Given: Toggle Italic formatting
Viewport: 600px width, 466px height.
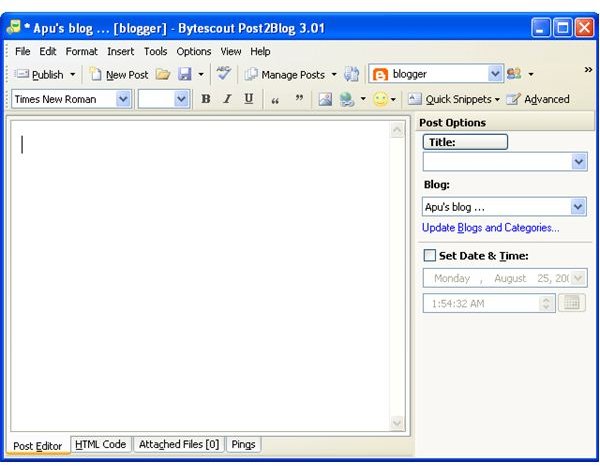Looking at the screenshot, I should click(227, 99).
